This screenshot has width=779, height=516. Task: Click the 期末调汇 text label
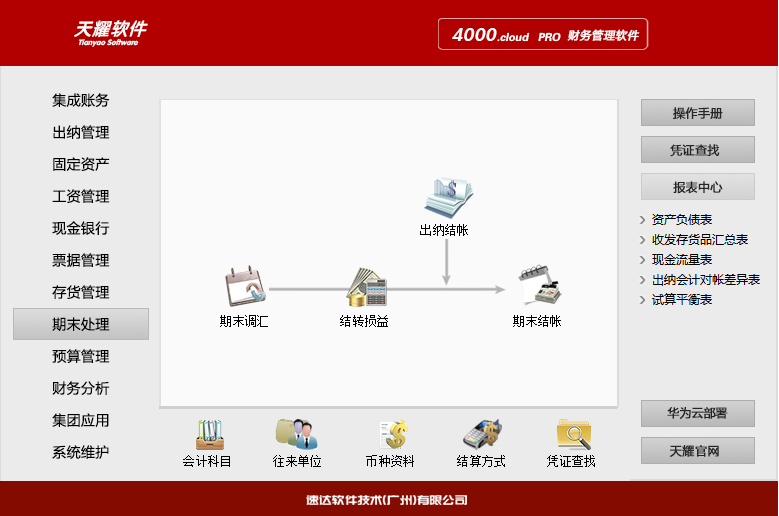coord(244,321)
